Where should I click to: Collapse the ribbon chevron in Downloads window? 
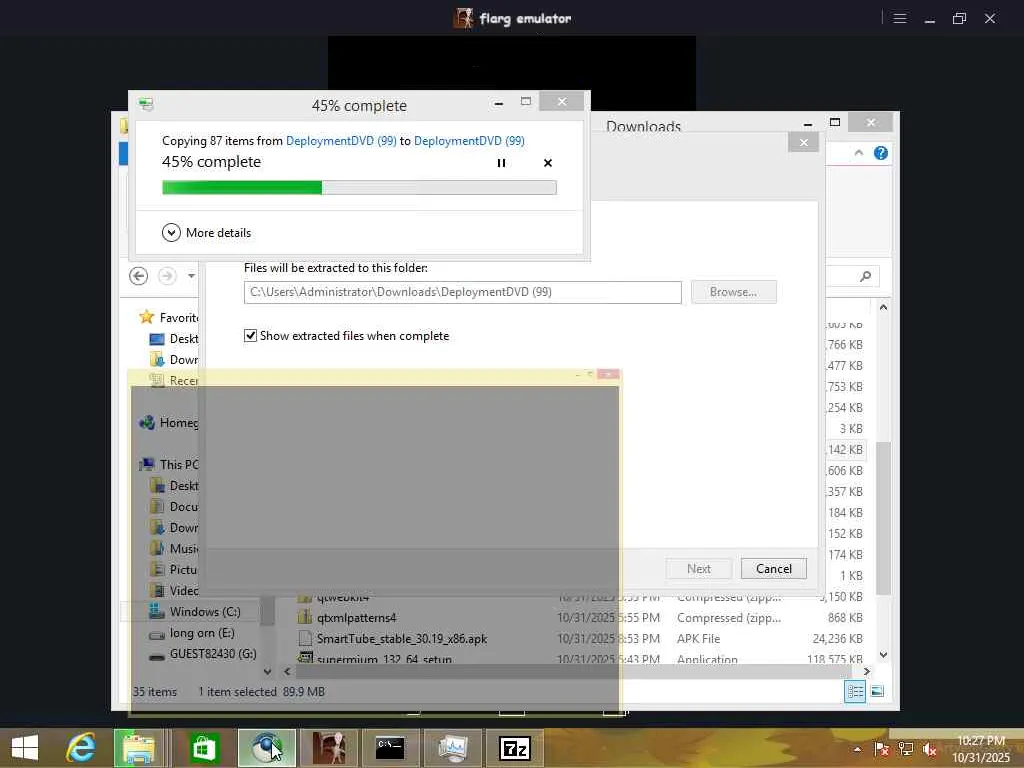pyautogui.click(x=859, y=153)
